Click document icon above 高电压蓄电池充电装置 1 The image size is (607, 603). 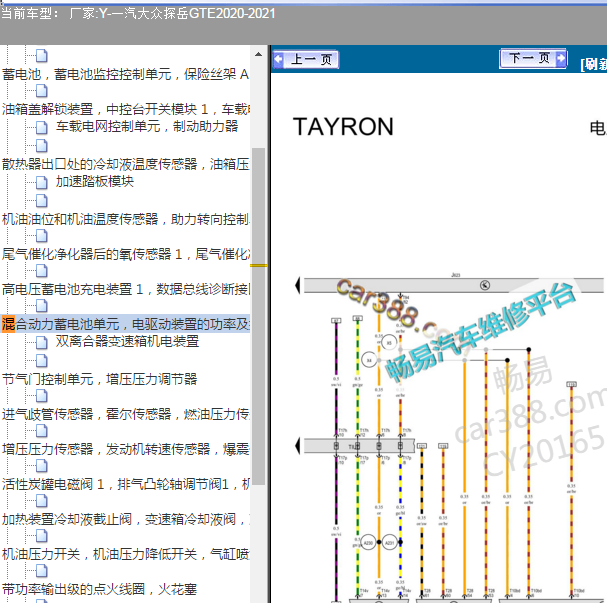pos(42,271)
